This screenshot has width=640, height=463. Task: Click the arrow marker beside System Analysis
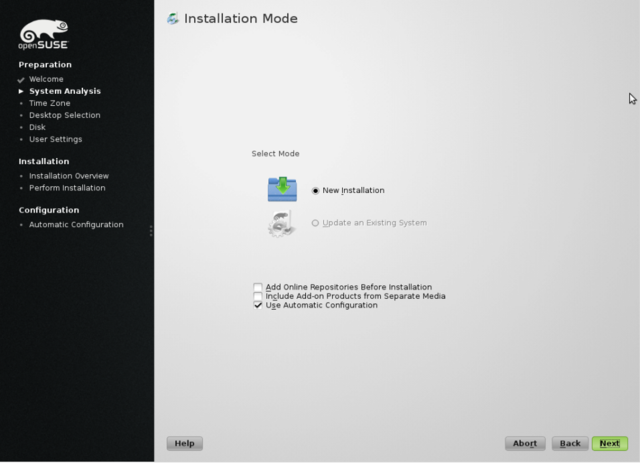pos(21,91)
